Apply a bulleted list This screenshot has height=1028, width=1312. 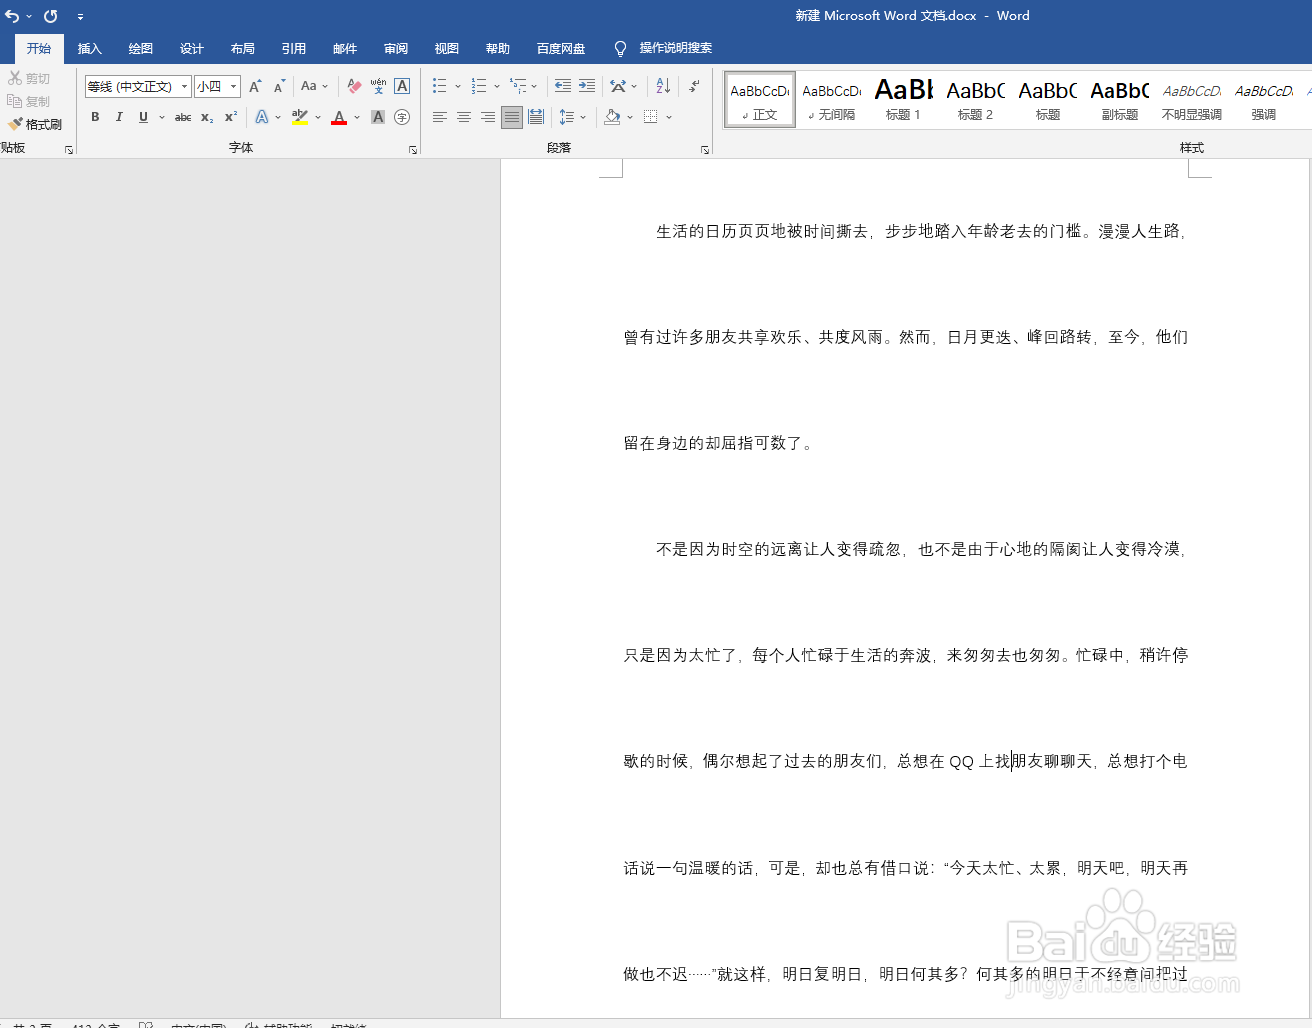(439, 87)
